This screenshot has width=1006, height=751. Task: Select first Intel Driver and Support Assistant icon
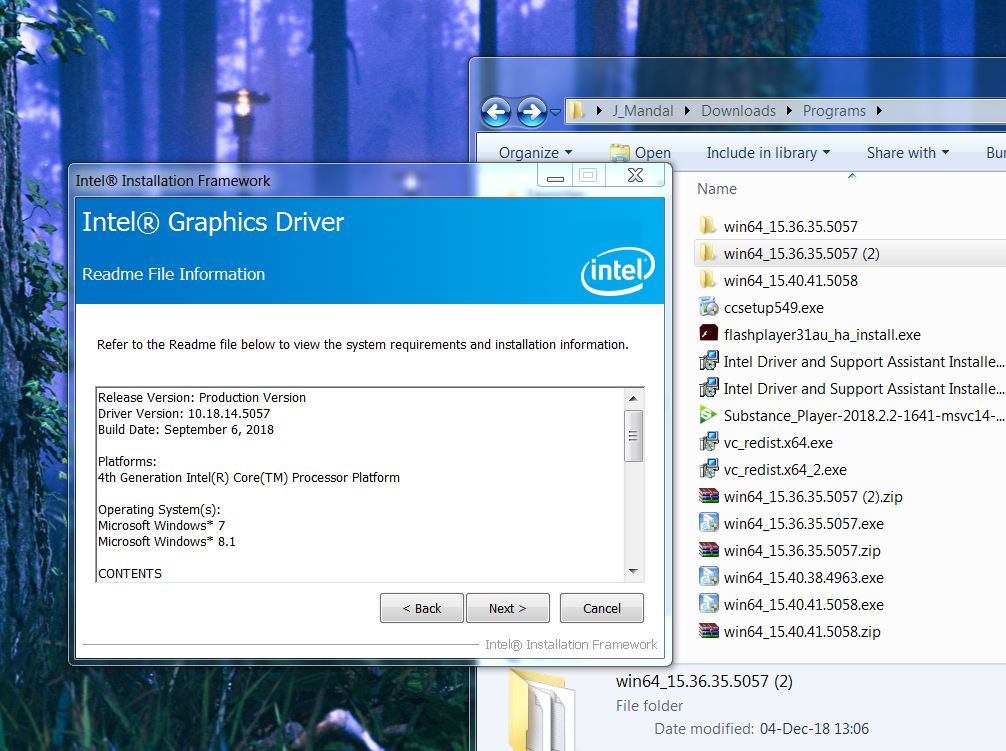click(x=708, y=360)
